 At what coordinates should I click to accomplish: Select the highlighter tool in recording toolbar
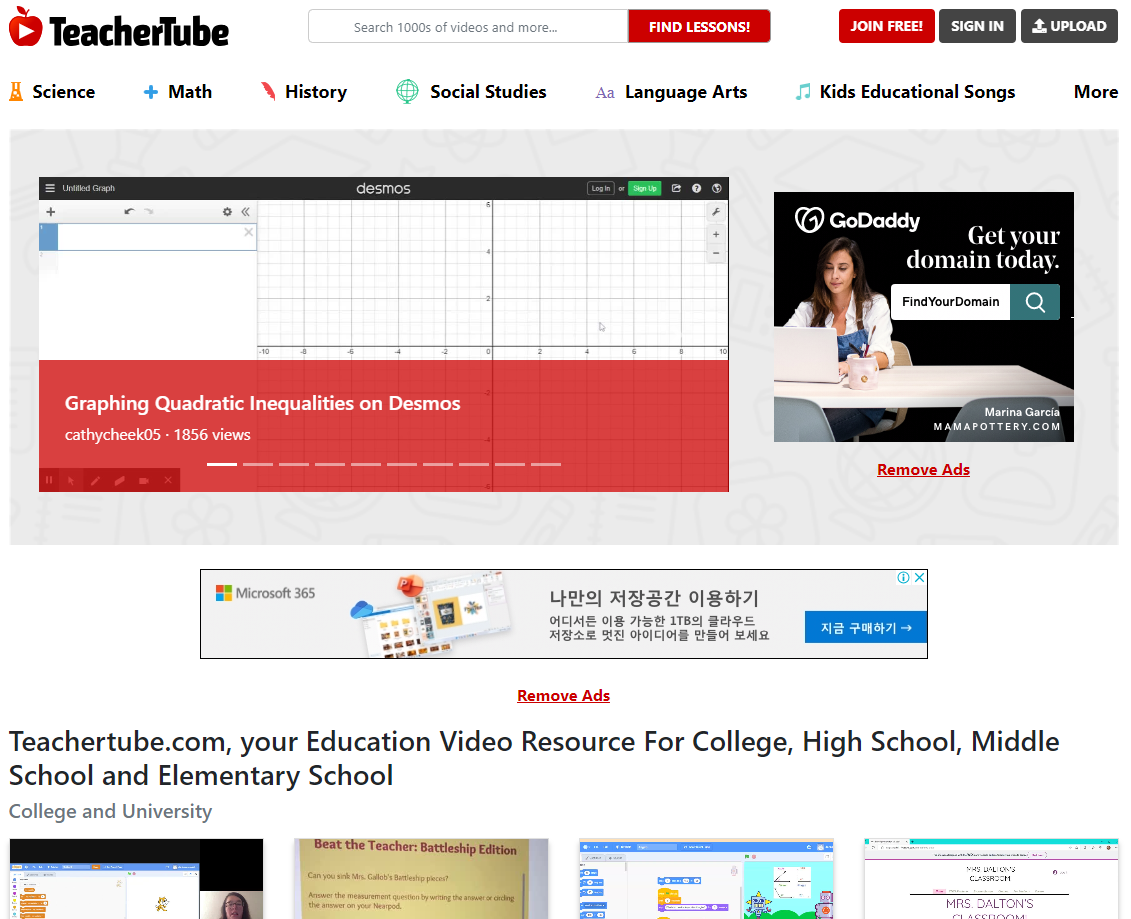tap(120, 480)
